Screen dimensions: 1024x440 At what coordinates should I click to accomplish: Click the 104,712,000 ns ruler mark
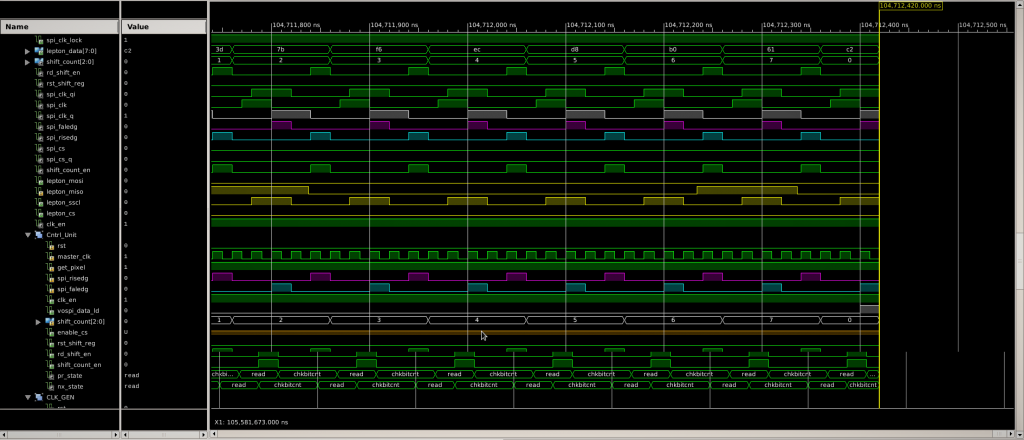[x=492, y=25]
